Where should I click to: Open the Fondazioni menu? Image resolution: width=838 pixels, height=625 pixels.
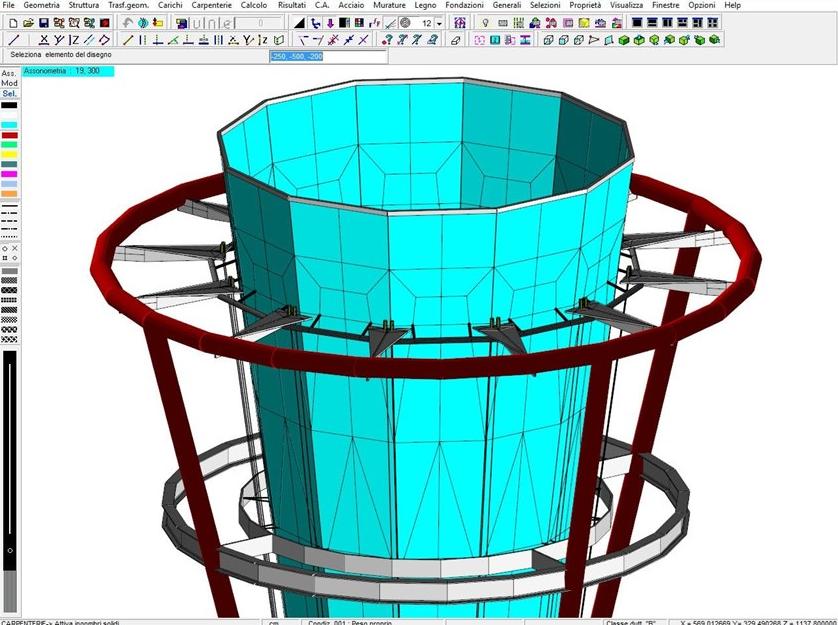(x=463, y=6)
